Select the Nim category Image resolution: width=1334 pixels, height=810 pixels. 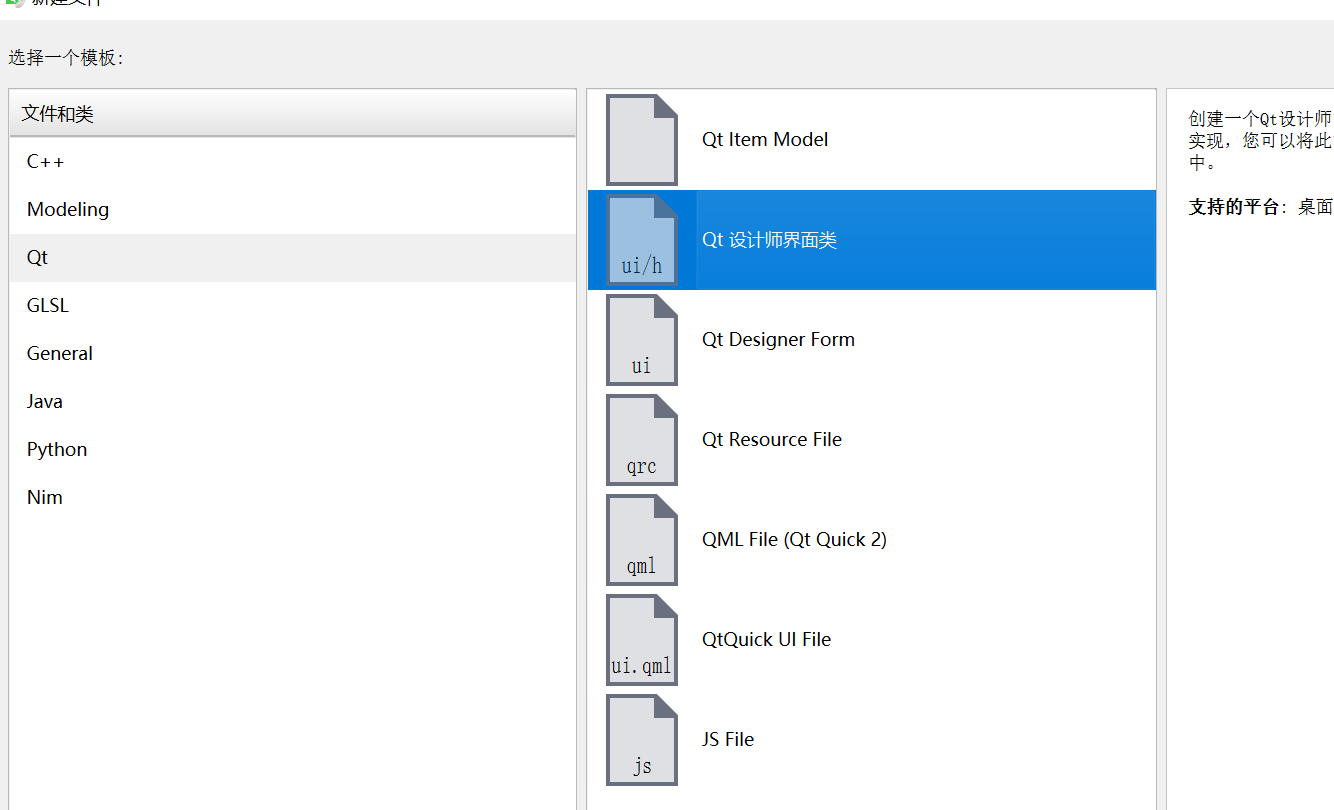(293, 498)
